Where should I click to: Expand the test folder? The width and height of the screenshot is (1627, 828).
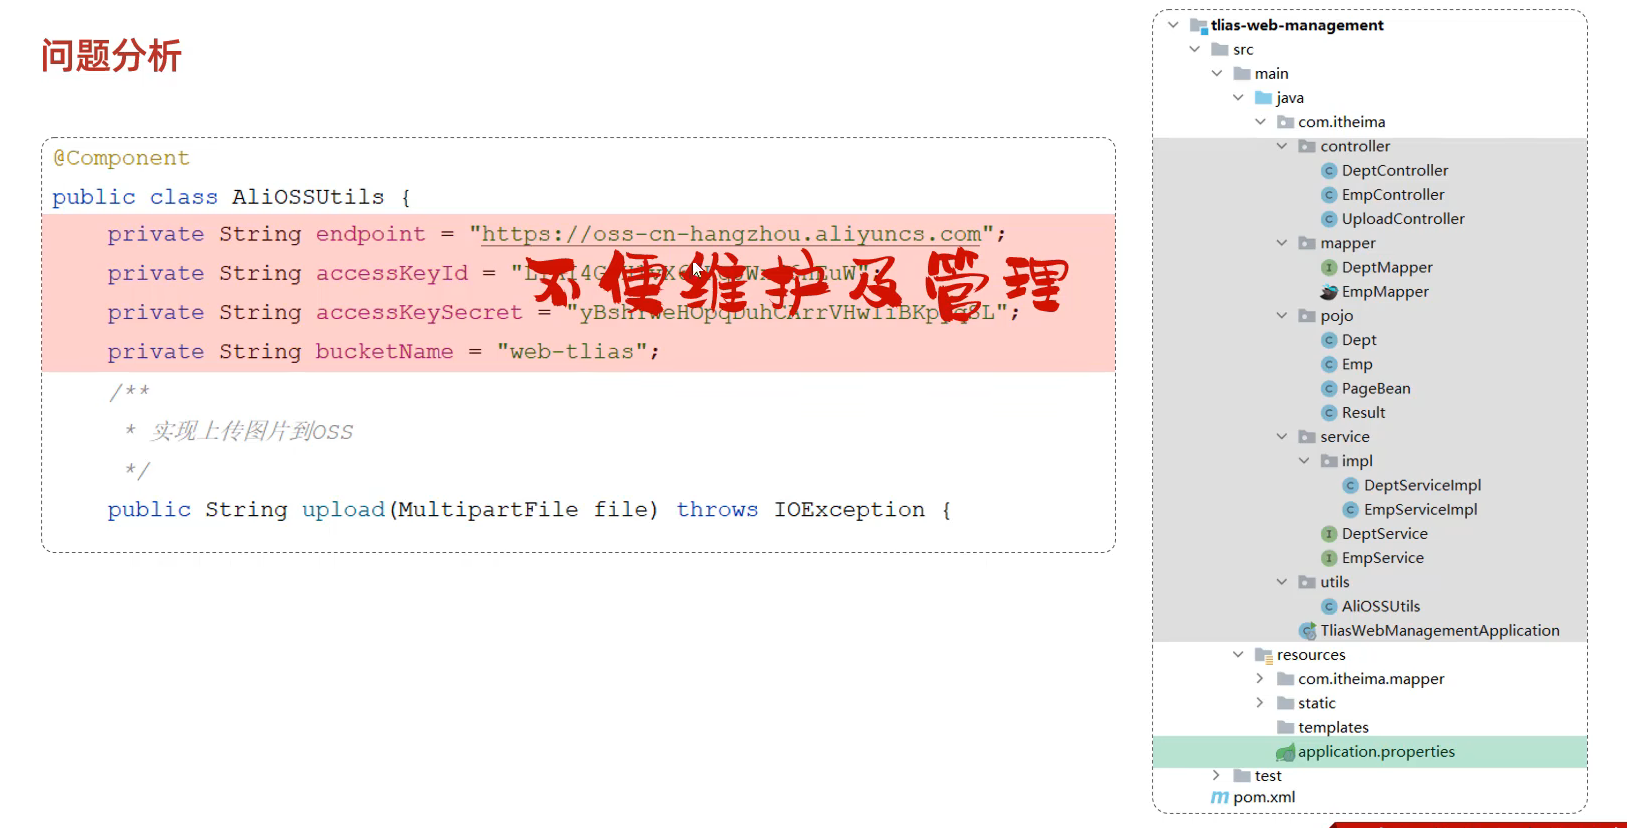point(1216,776)
